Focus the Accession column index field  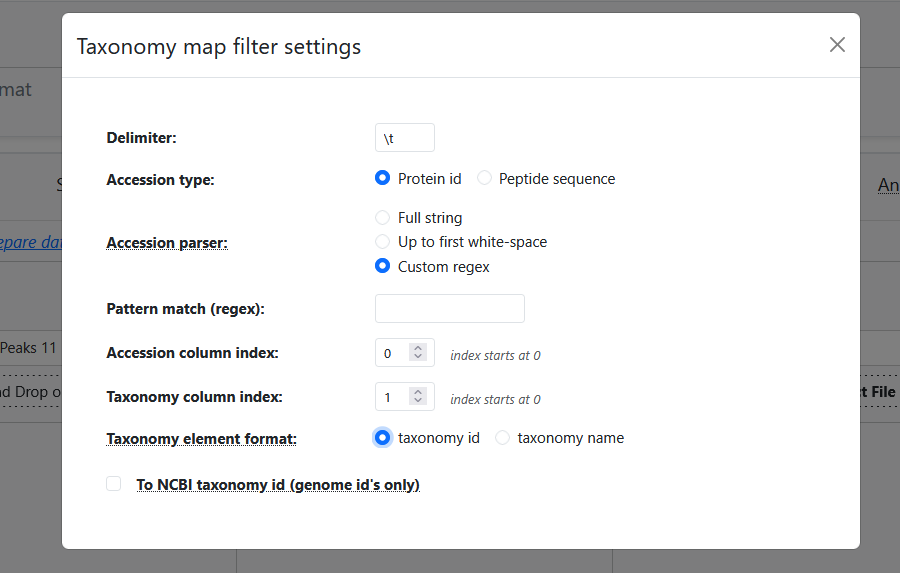(x=392, y=353)
